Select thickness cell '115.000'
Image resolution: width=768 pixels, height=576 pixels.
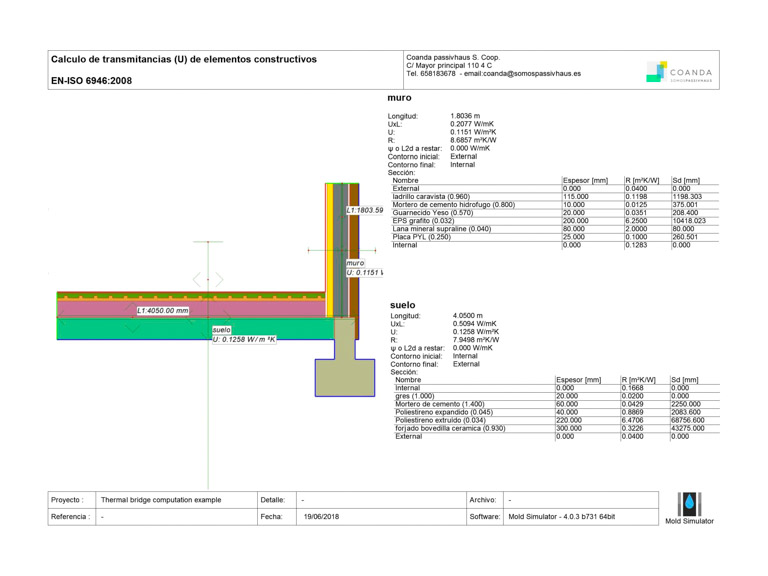pyautogui.click(x=576, y=196)
